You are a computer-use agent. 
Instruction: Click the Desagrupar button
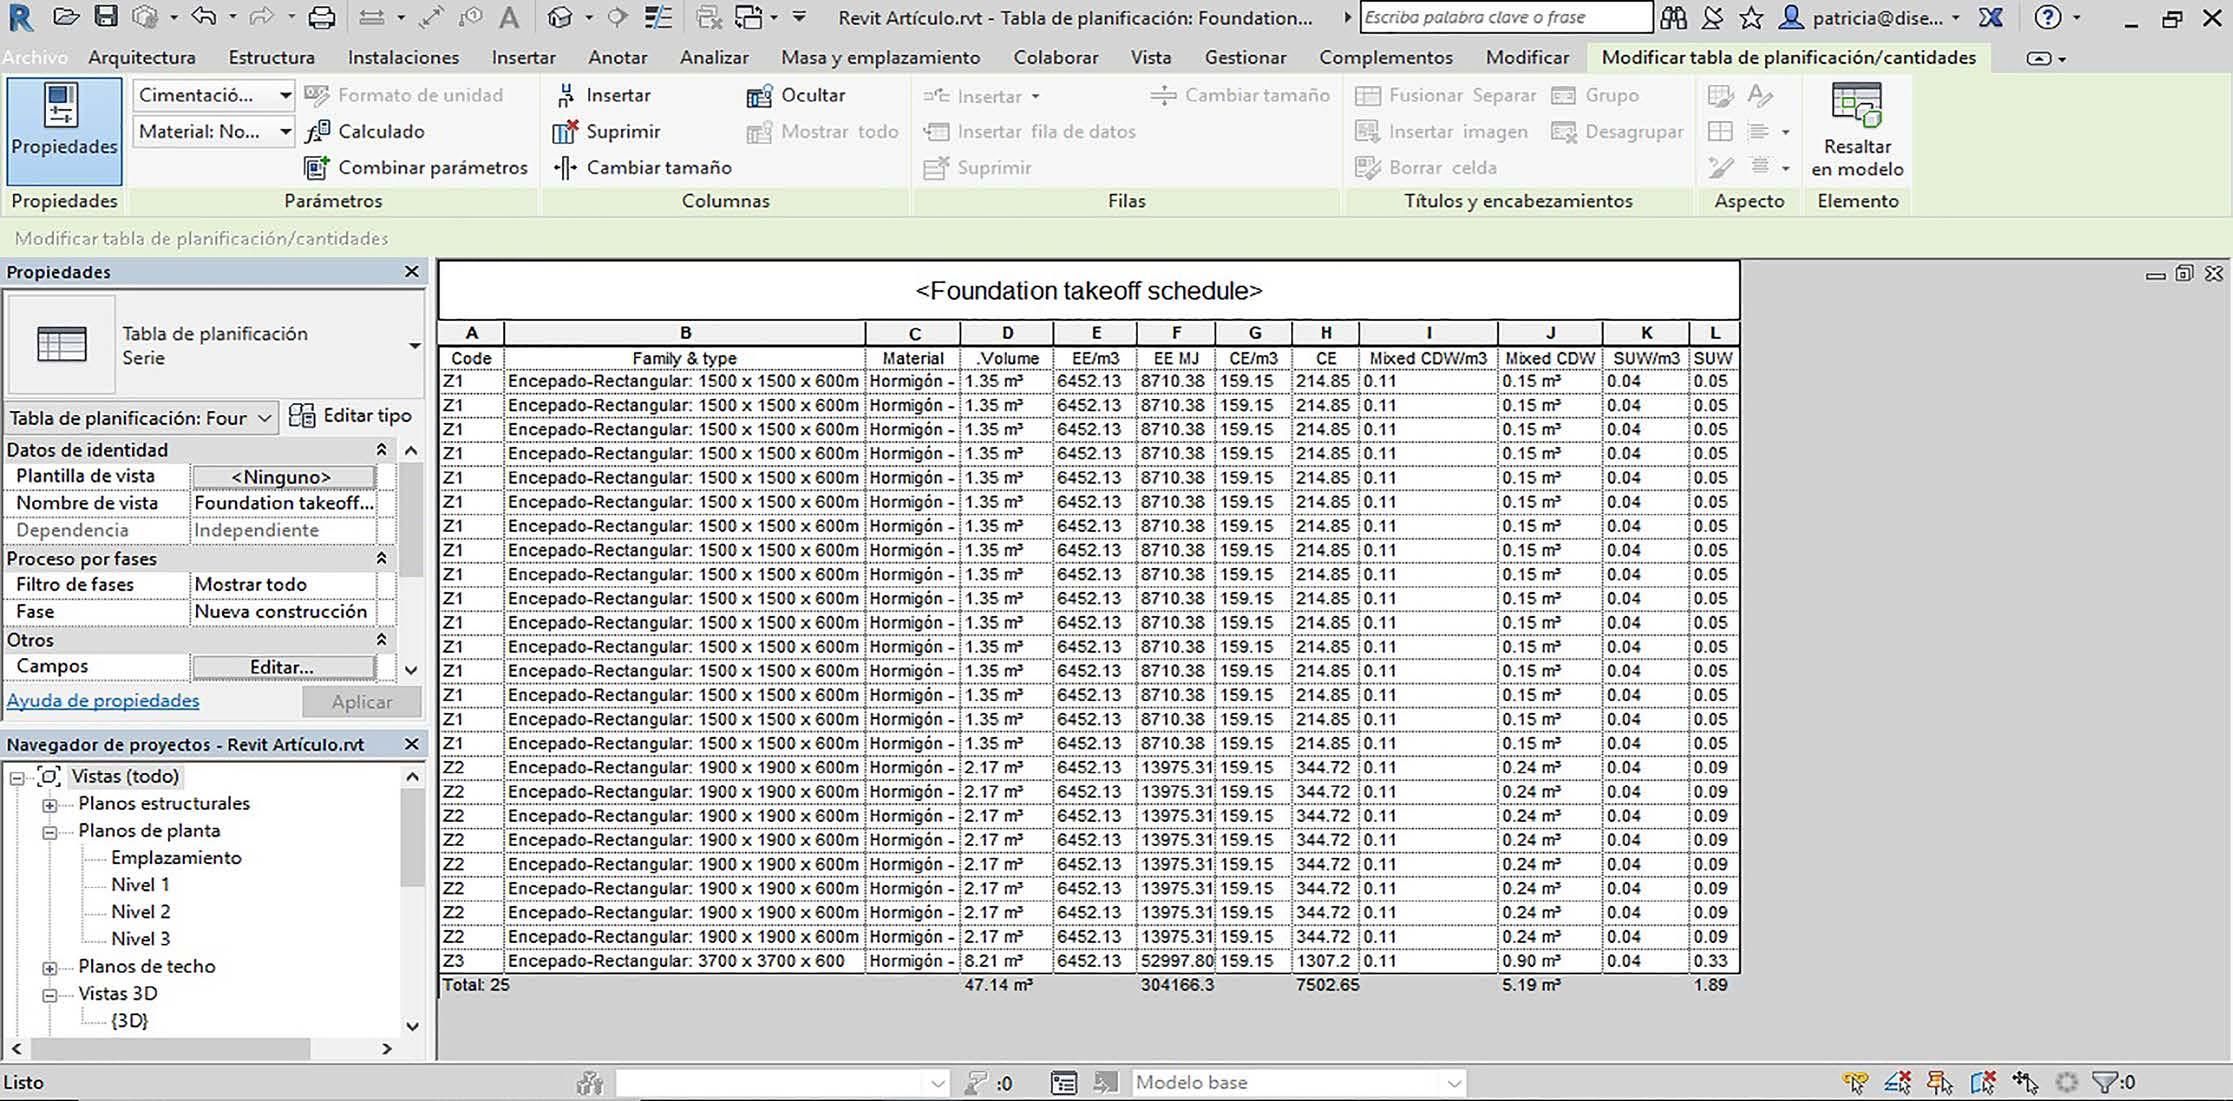1617,131
